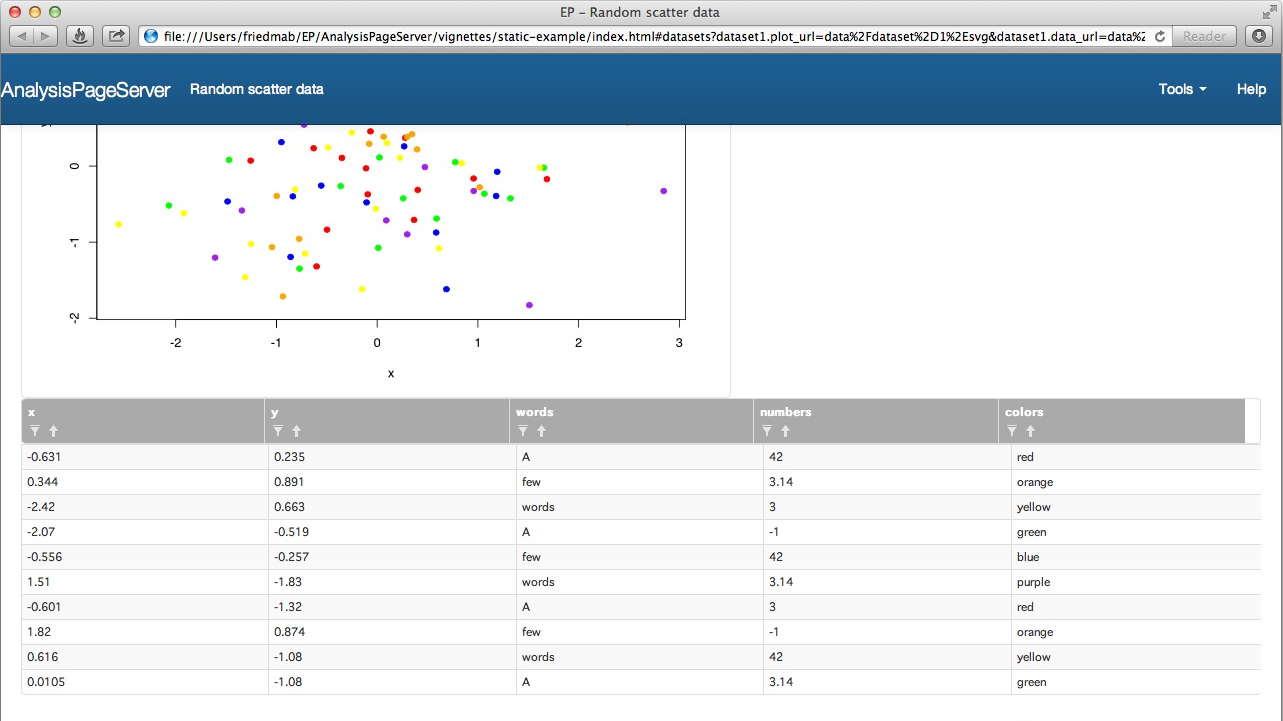Filter the numbers column

766,431
